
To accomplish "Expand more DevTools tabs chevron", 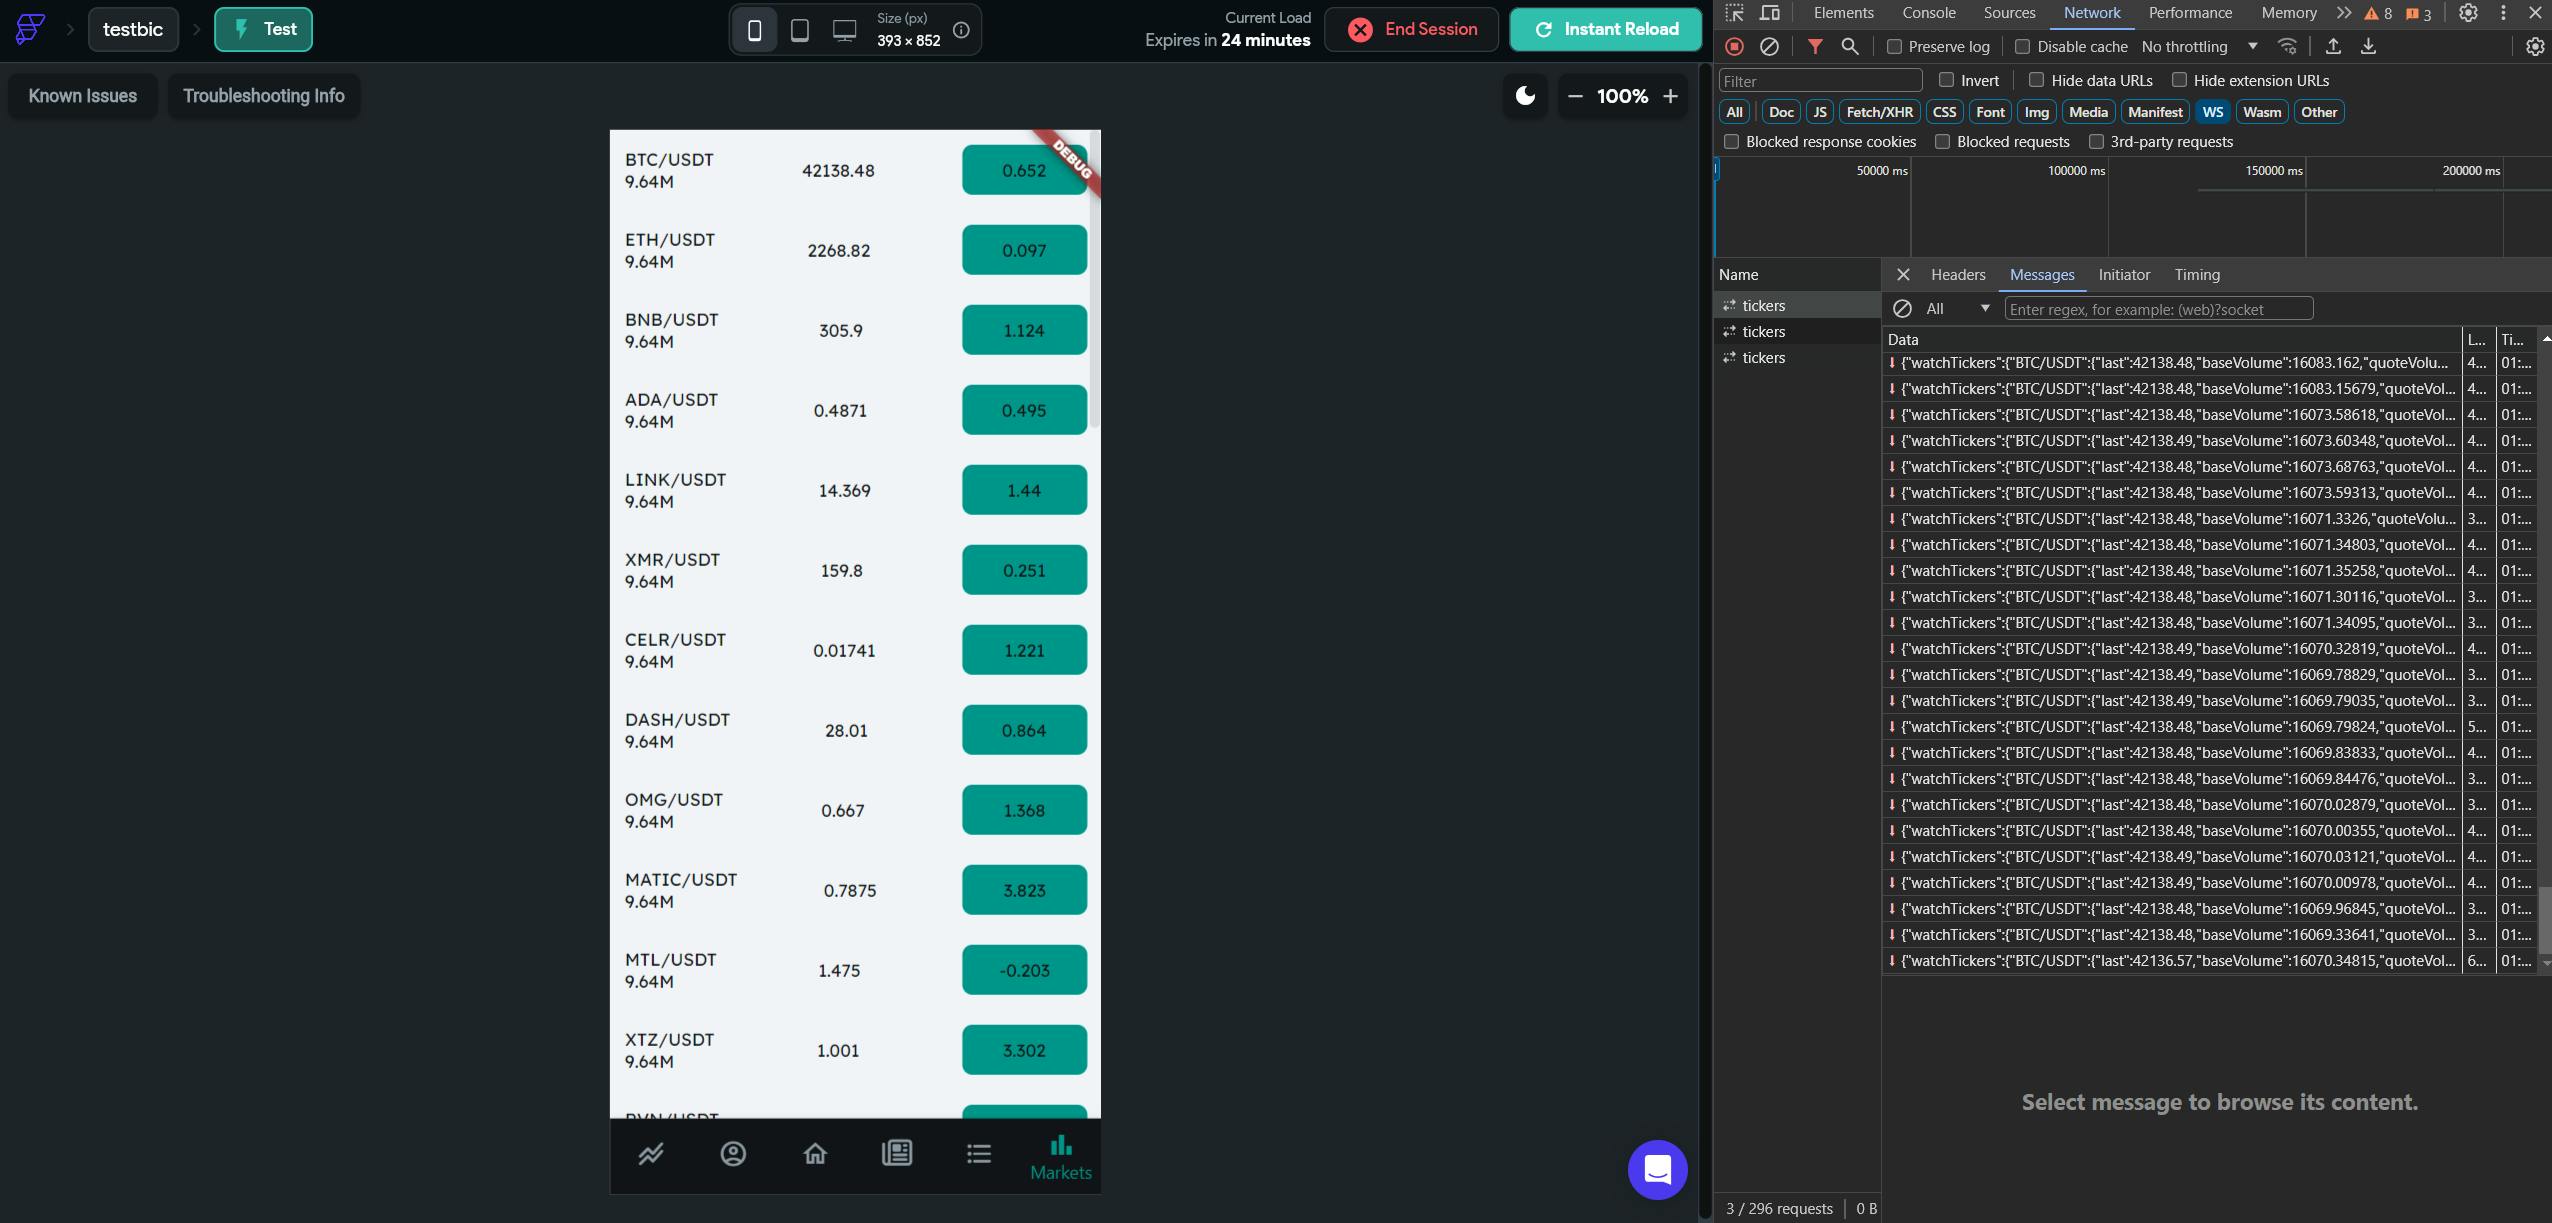I will point(2344,13).
